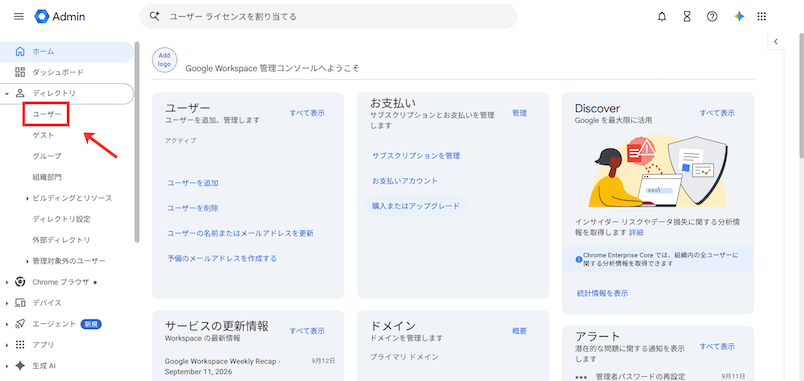Click the three dots by 管理者パスワードの再設定
Screen dimensions: 804x381
click(581, 377)
